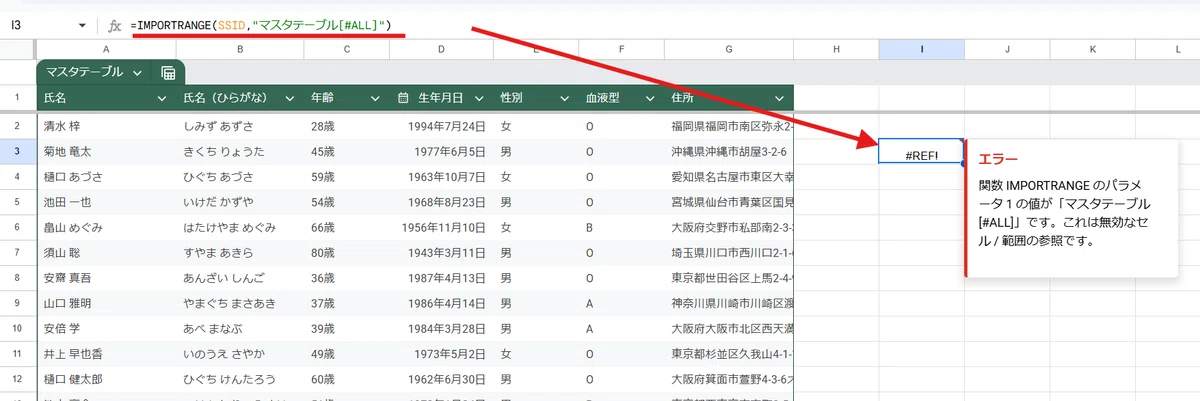Select column F header
The image size is (1200, 401).
pos(621,49)
